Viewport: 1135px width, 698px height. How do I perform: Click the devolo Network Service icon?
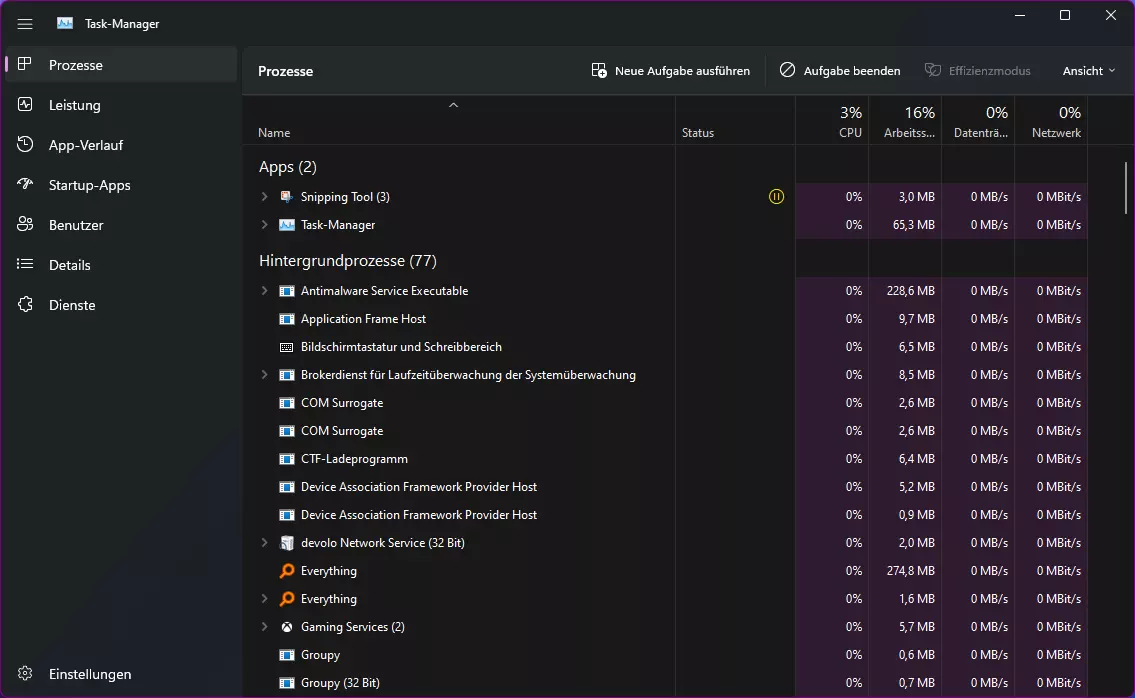point(287,542)
